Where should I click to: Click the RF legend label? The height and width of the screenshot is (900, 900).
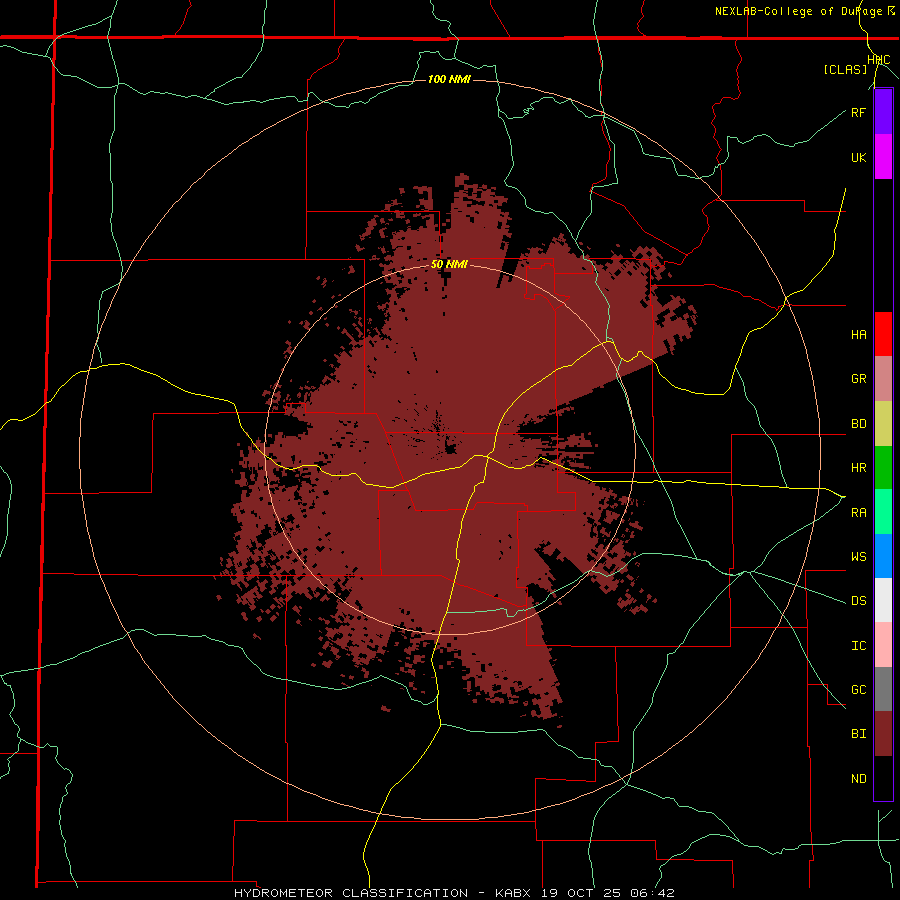[x=858, y=112]
